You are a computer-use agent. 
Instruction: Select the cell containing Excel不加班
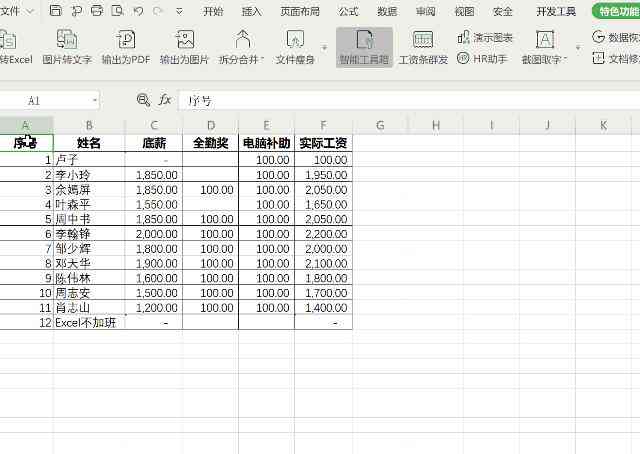coord(89,323)
